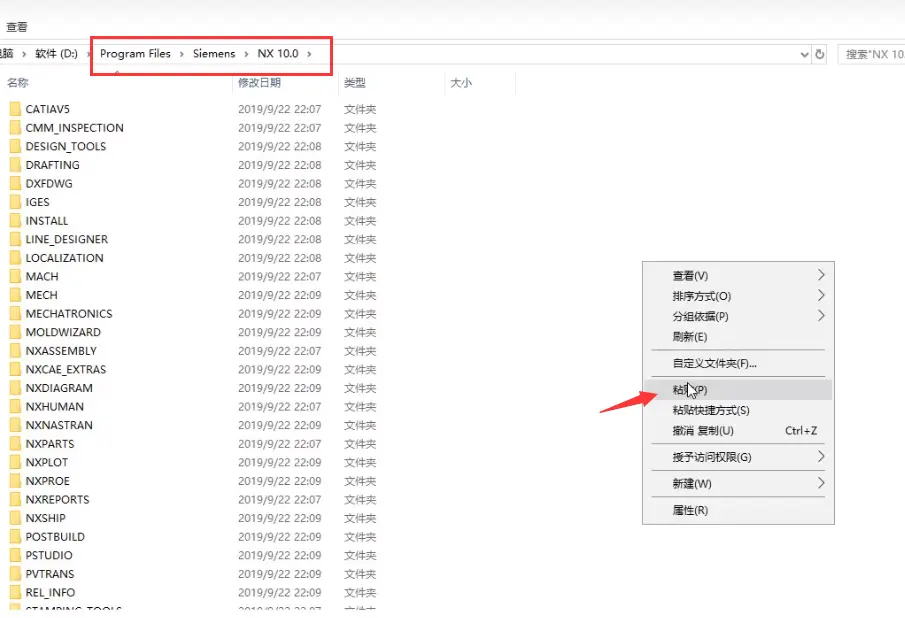
Task: Expand the chevron after Siemens breadcrumb
Action: tap(246, 54)
